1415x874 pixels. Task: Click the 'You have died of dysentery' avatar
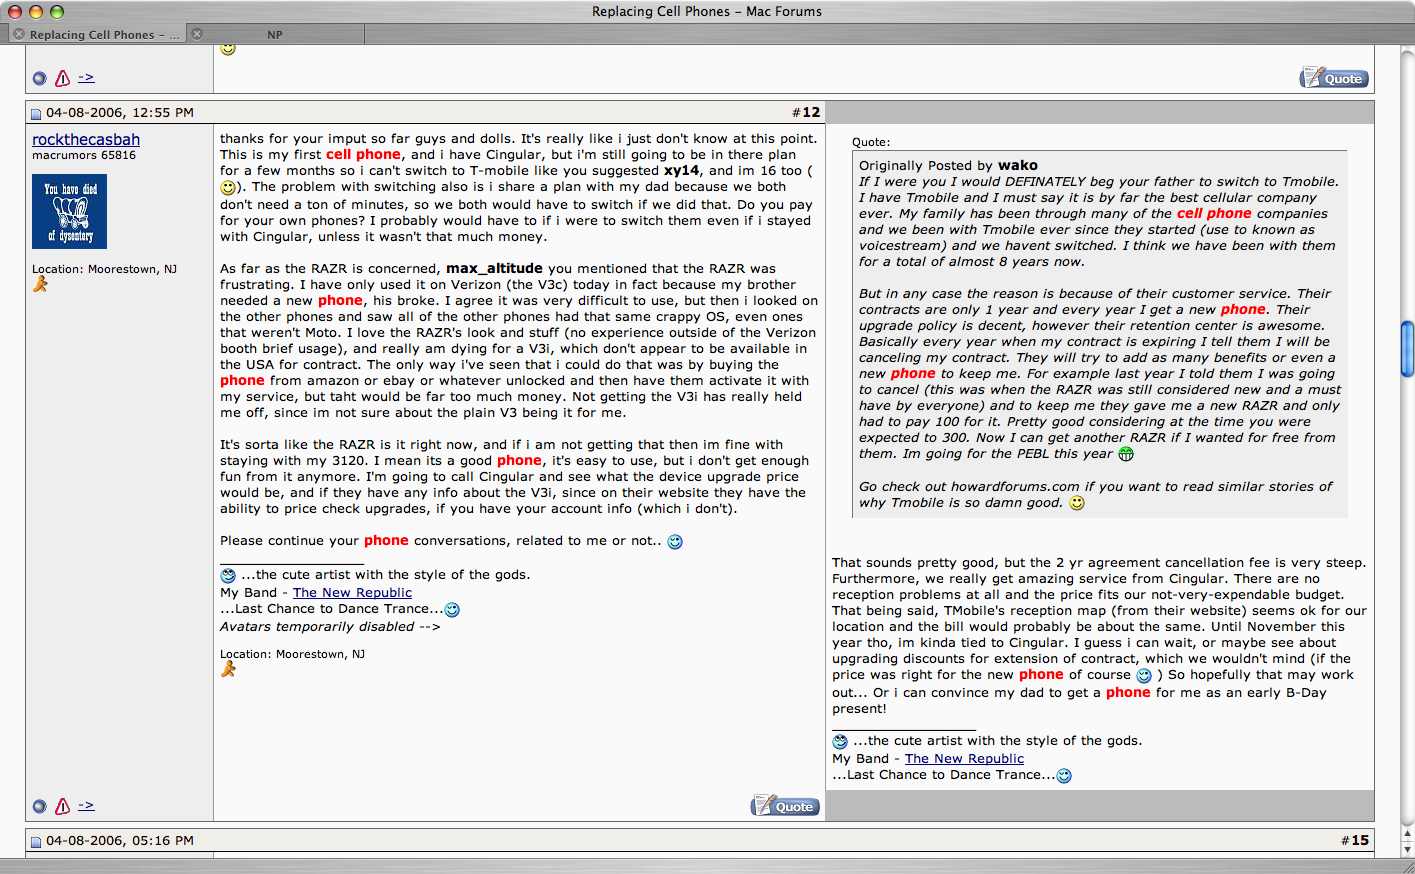[69, 212]
